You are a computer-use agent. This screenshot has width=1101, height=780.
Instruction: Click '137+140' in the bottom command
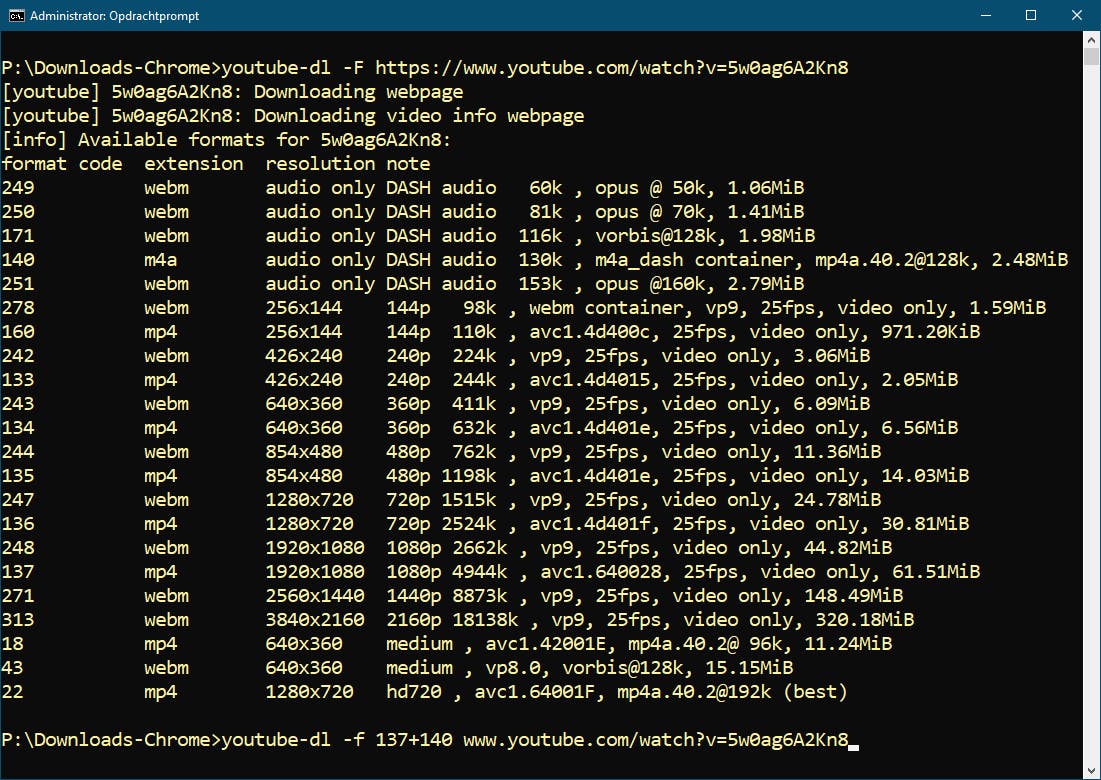[414, 740]
